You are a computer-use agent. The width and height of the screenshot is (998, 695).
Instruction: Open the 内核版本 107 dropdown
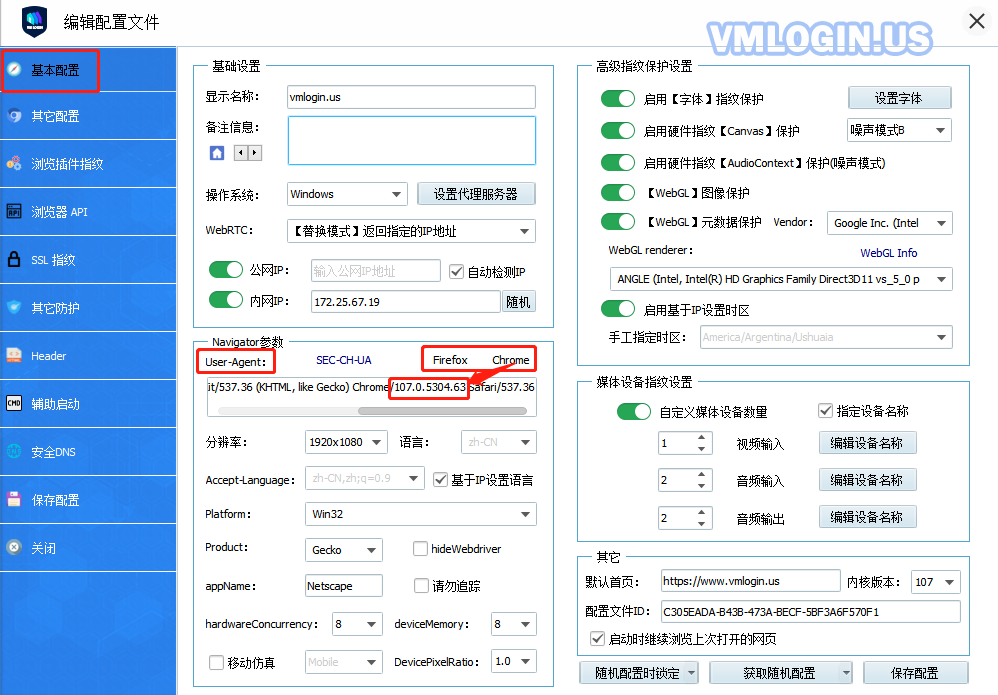[936, 582]
